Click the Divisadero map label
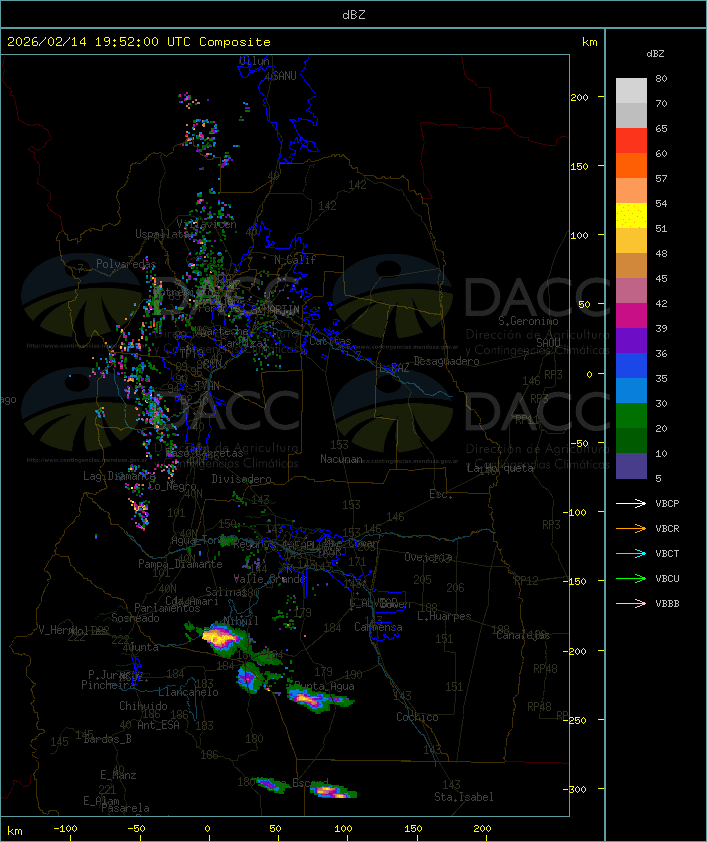This screenshot has width=707, height=842. [241, 479]
